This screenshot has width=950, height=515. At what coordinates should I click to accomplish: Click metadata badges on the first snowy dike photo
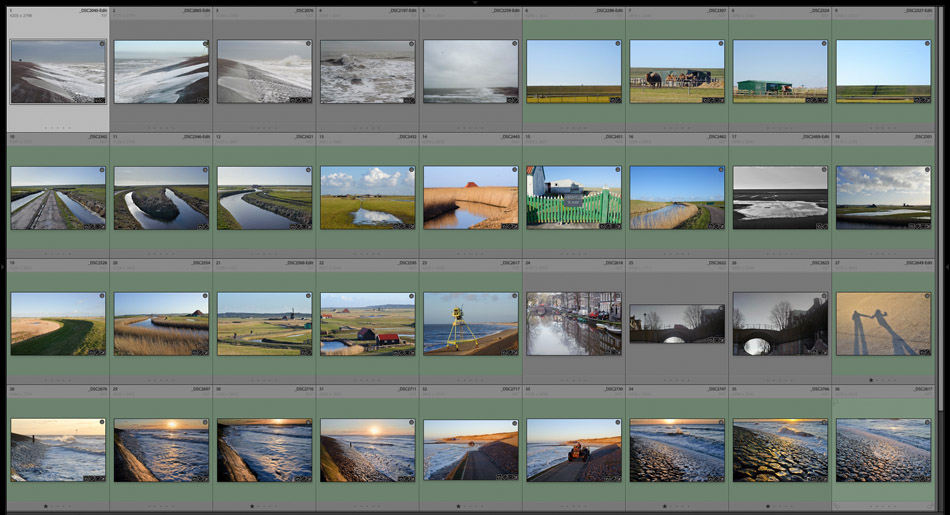tap(98, 100)
